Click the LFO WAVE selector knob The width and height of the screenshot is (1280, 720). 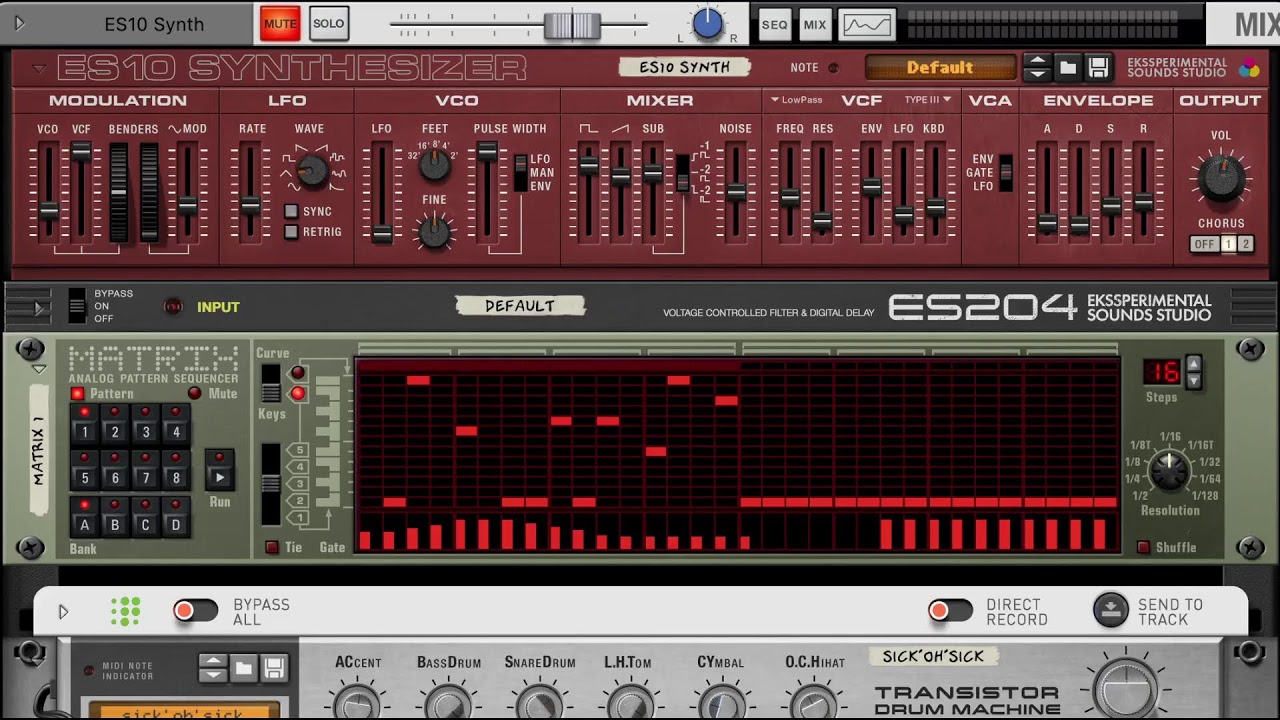[x=313, y=172]
